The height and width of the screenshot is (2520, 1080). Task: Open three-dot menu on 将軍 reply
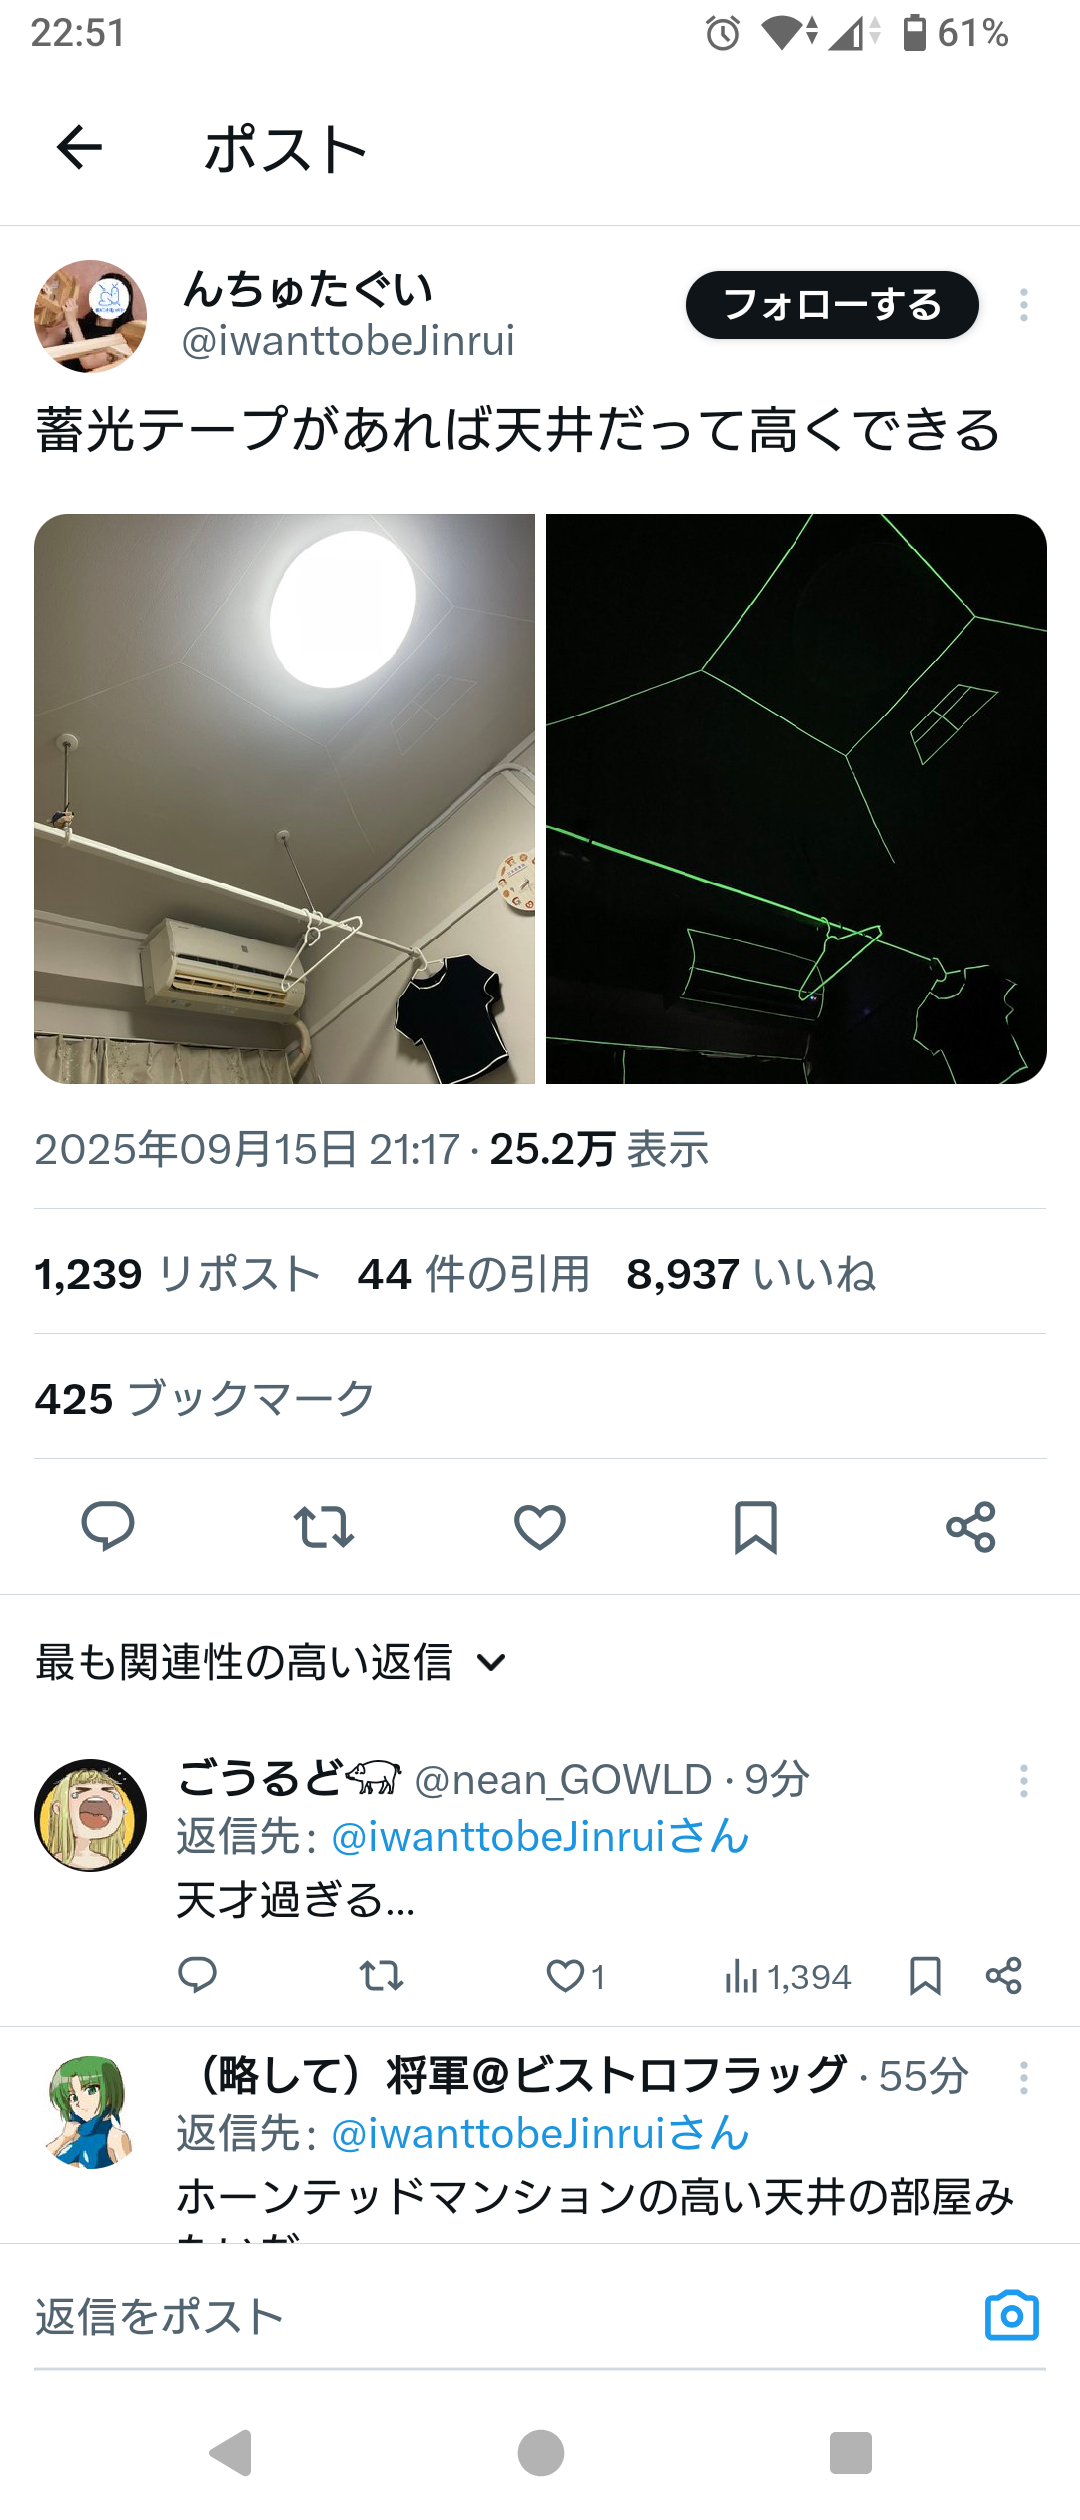coord(1023,2078)
